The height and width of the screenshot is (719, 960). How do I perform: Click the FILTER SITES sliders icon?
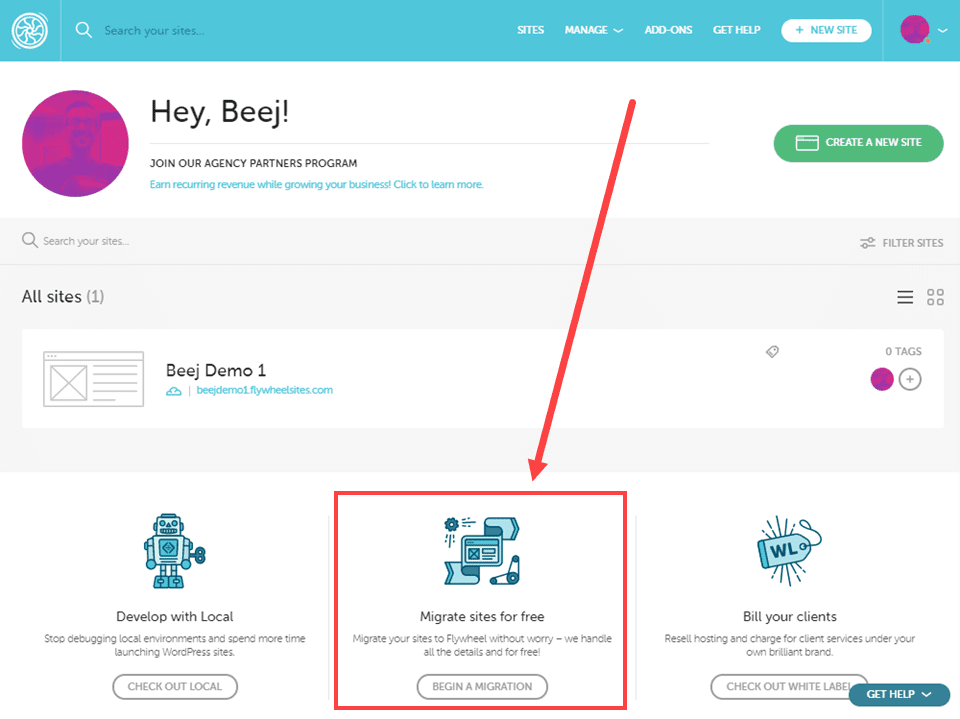tap(869, 242)
